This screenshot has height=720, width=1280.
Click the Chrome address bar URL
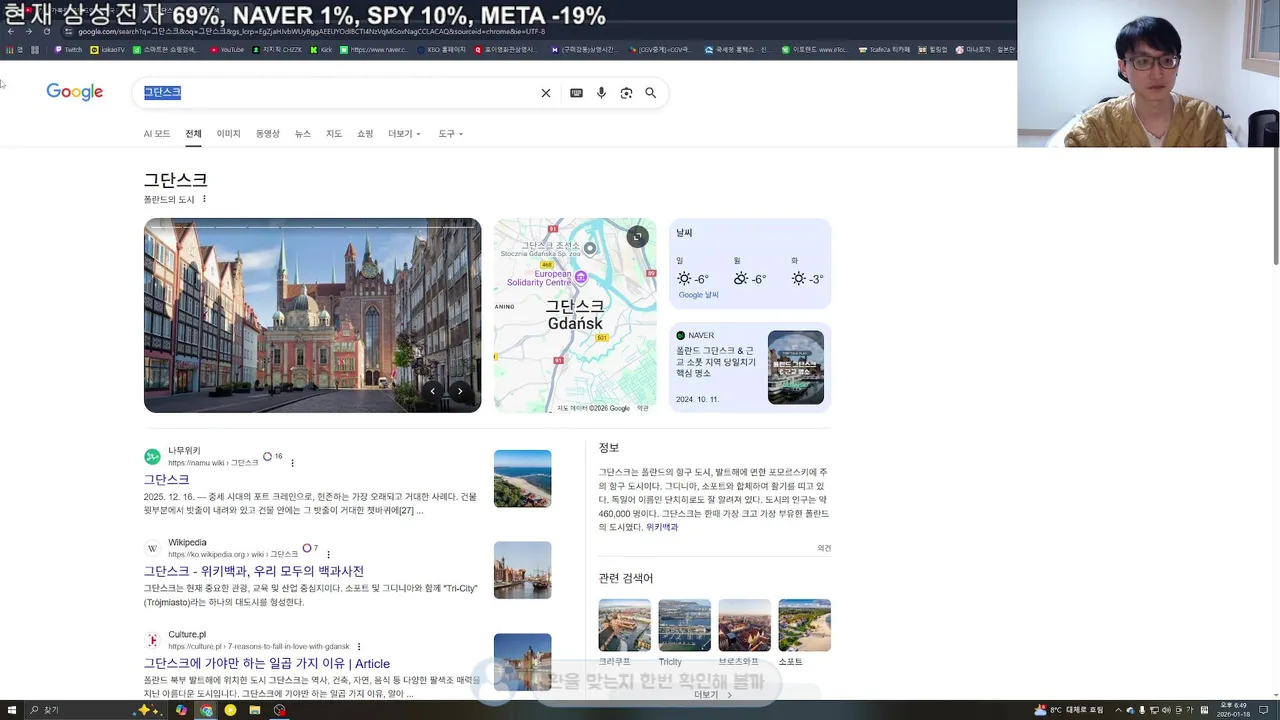click(x=310, y=31)
